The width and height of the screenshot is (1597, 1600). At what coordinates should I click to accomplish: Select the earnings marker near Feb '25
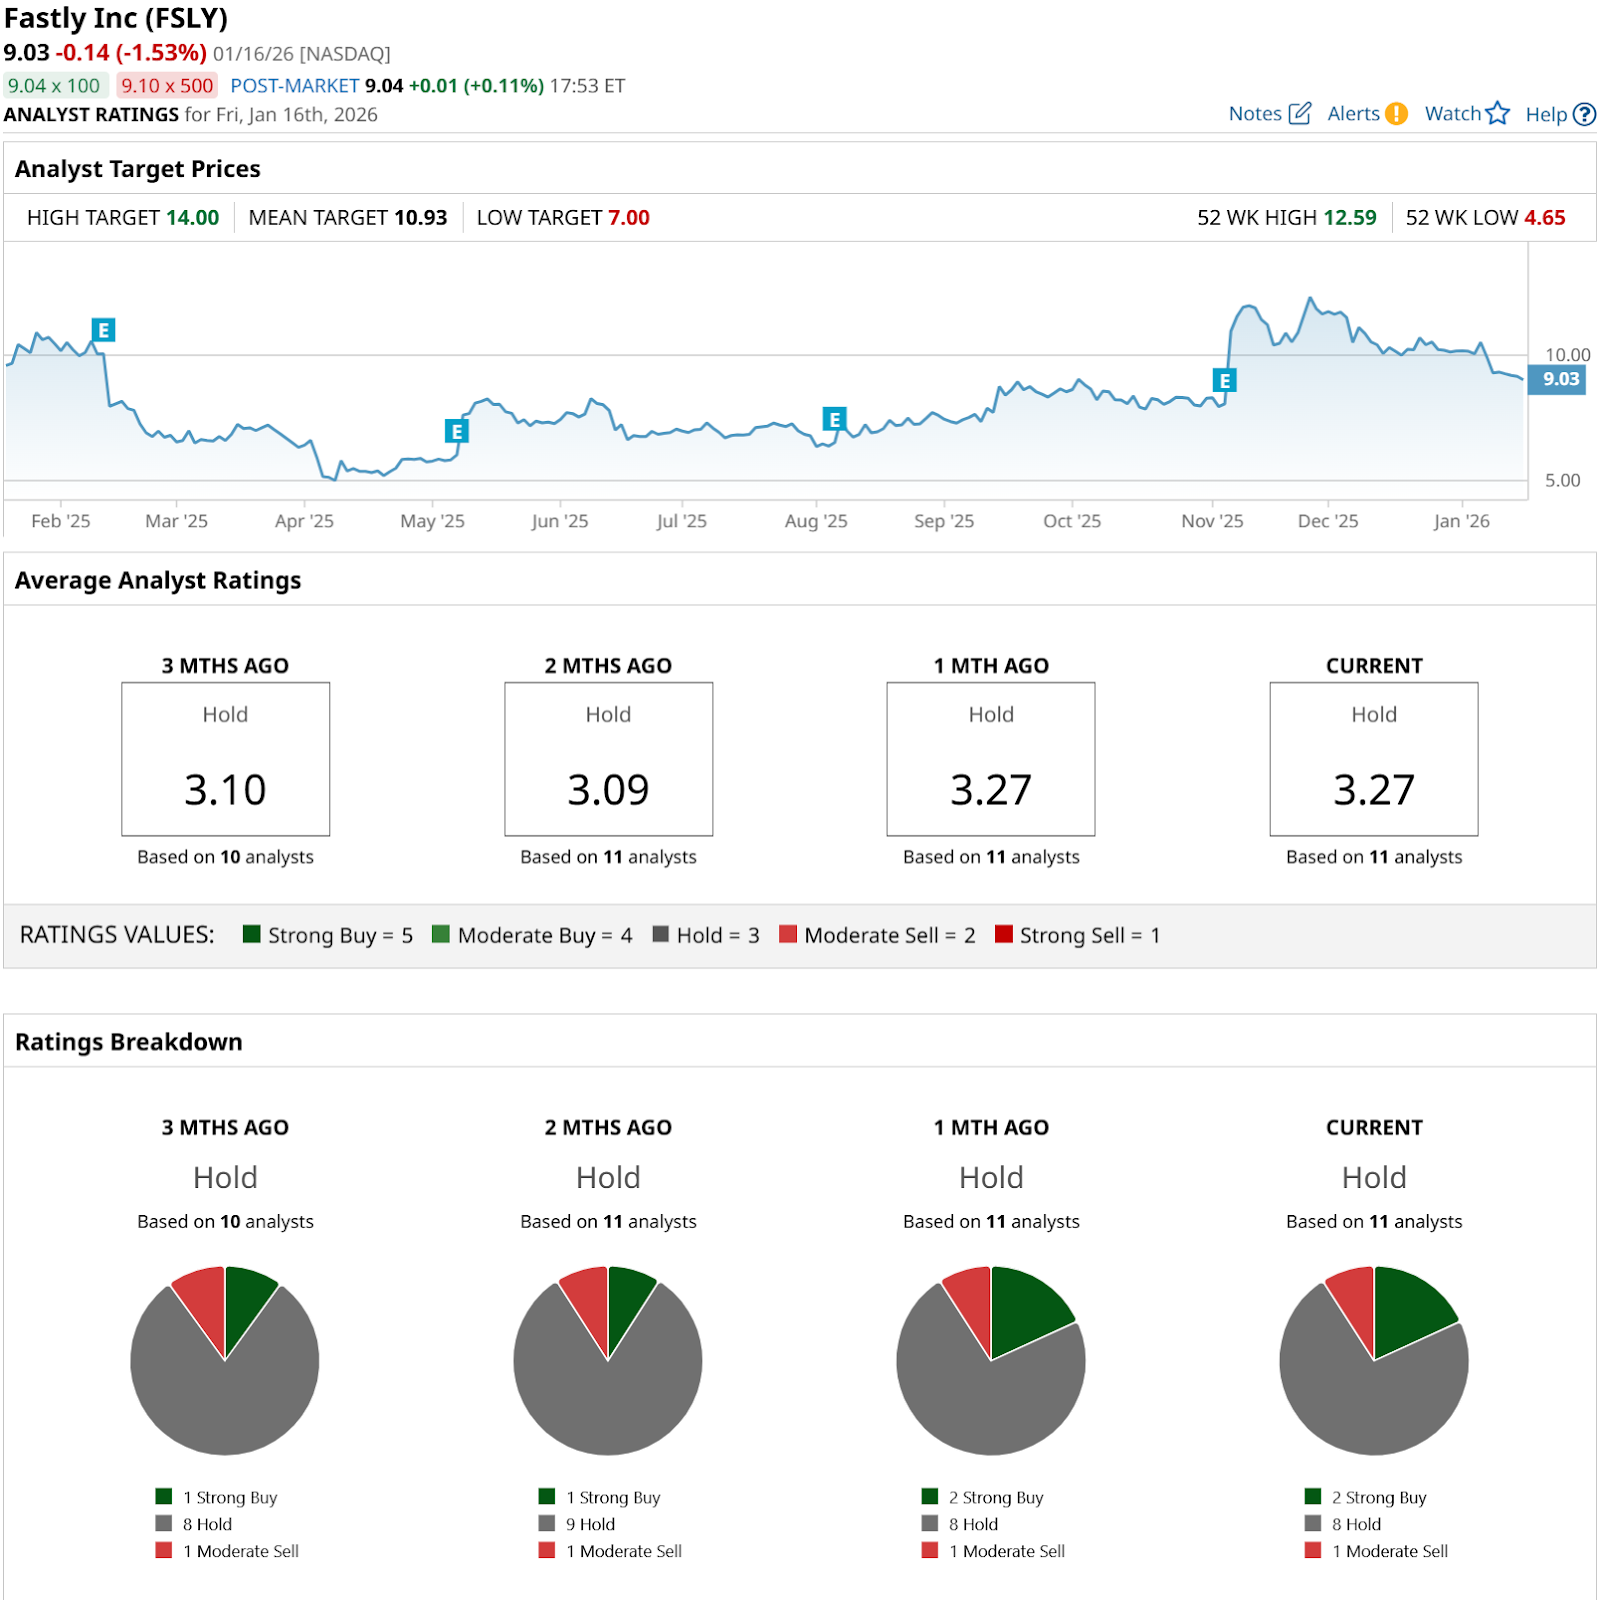(x=103, y=330)
